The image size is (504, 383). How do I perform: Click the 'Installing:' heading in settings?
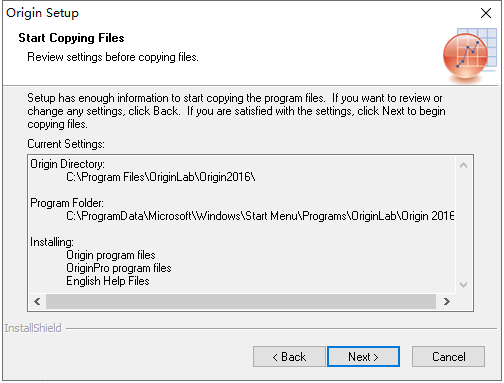pos(52,242)
